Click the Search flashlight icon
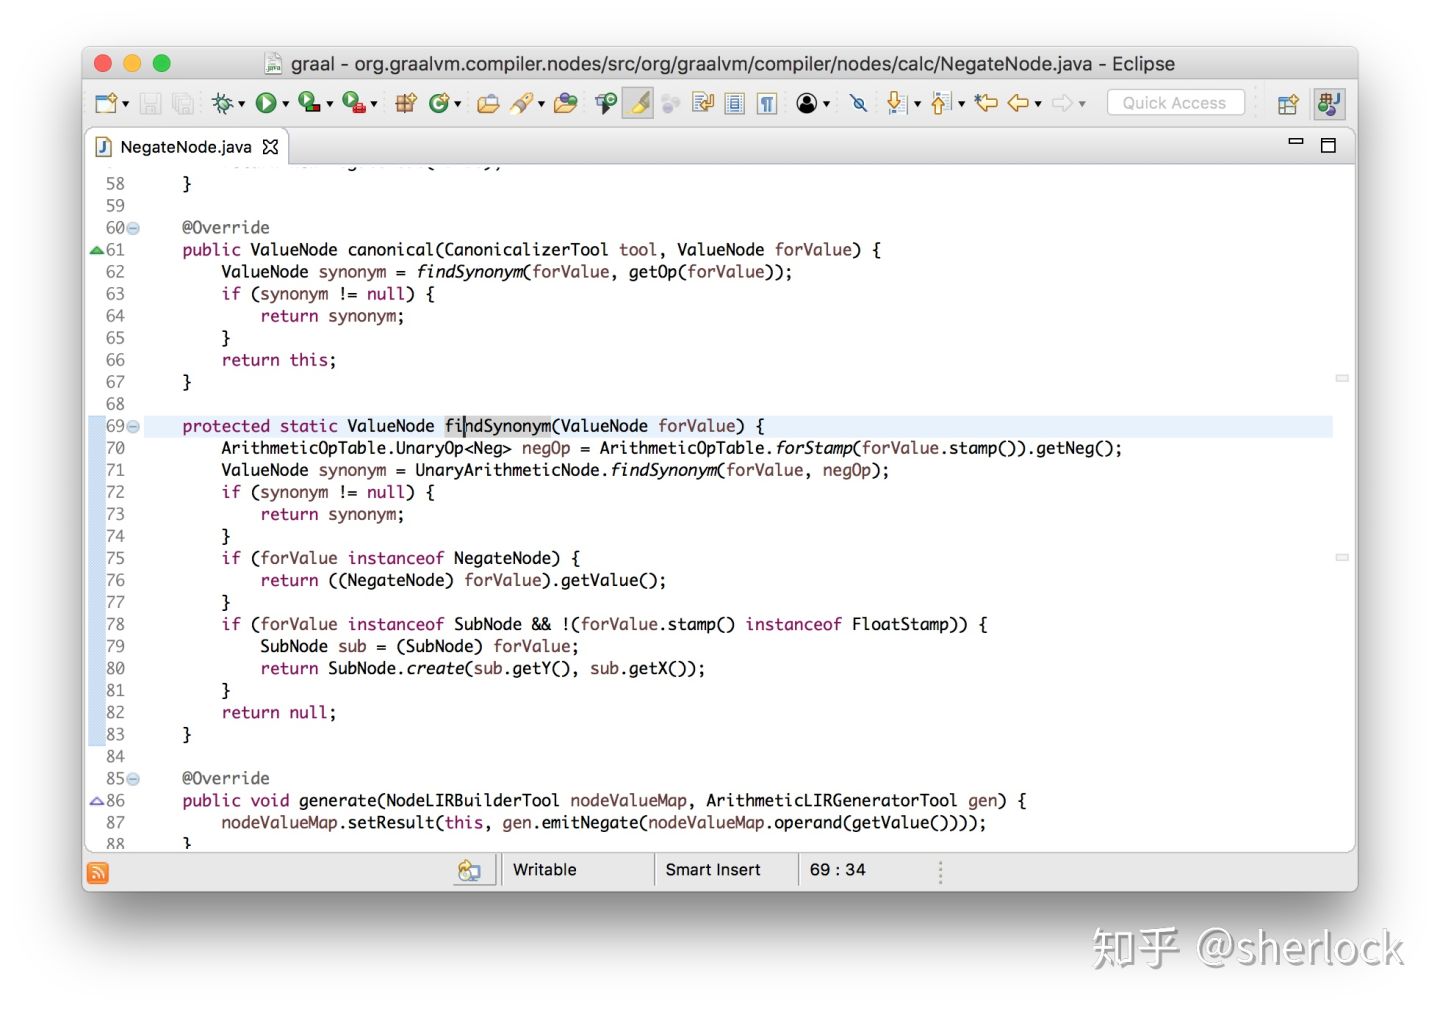This screenshot has height=1009, width=1440. [x=521, y=103]
